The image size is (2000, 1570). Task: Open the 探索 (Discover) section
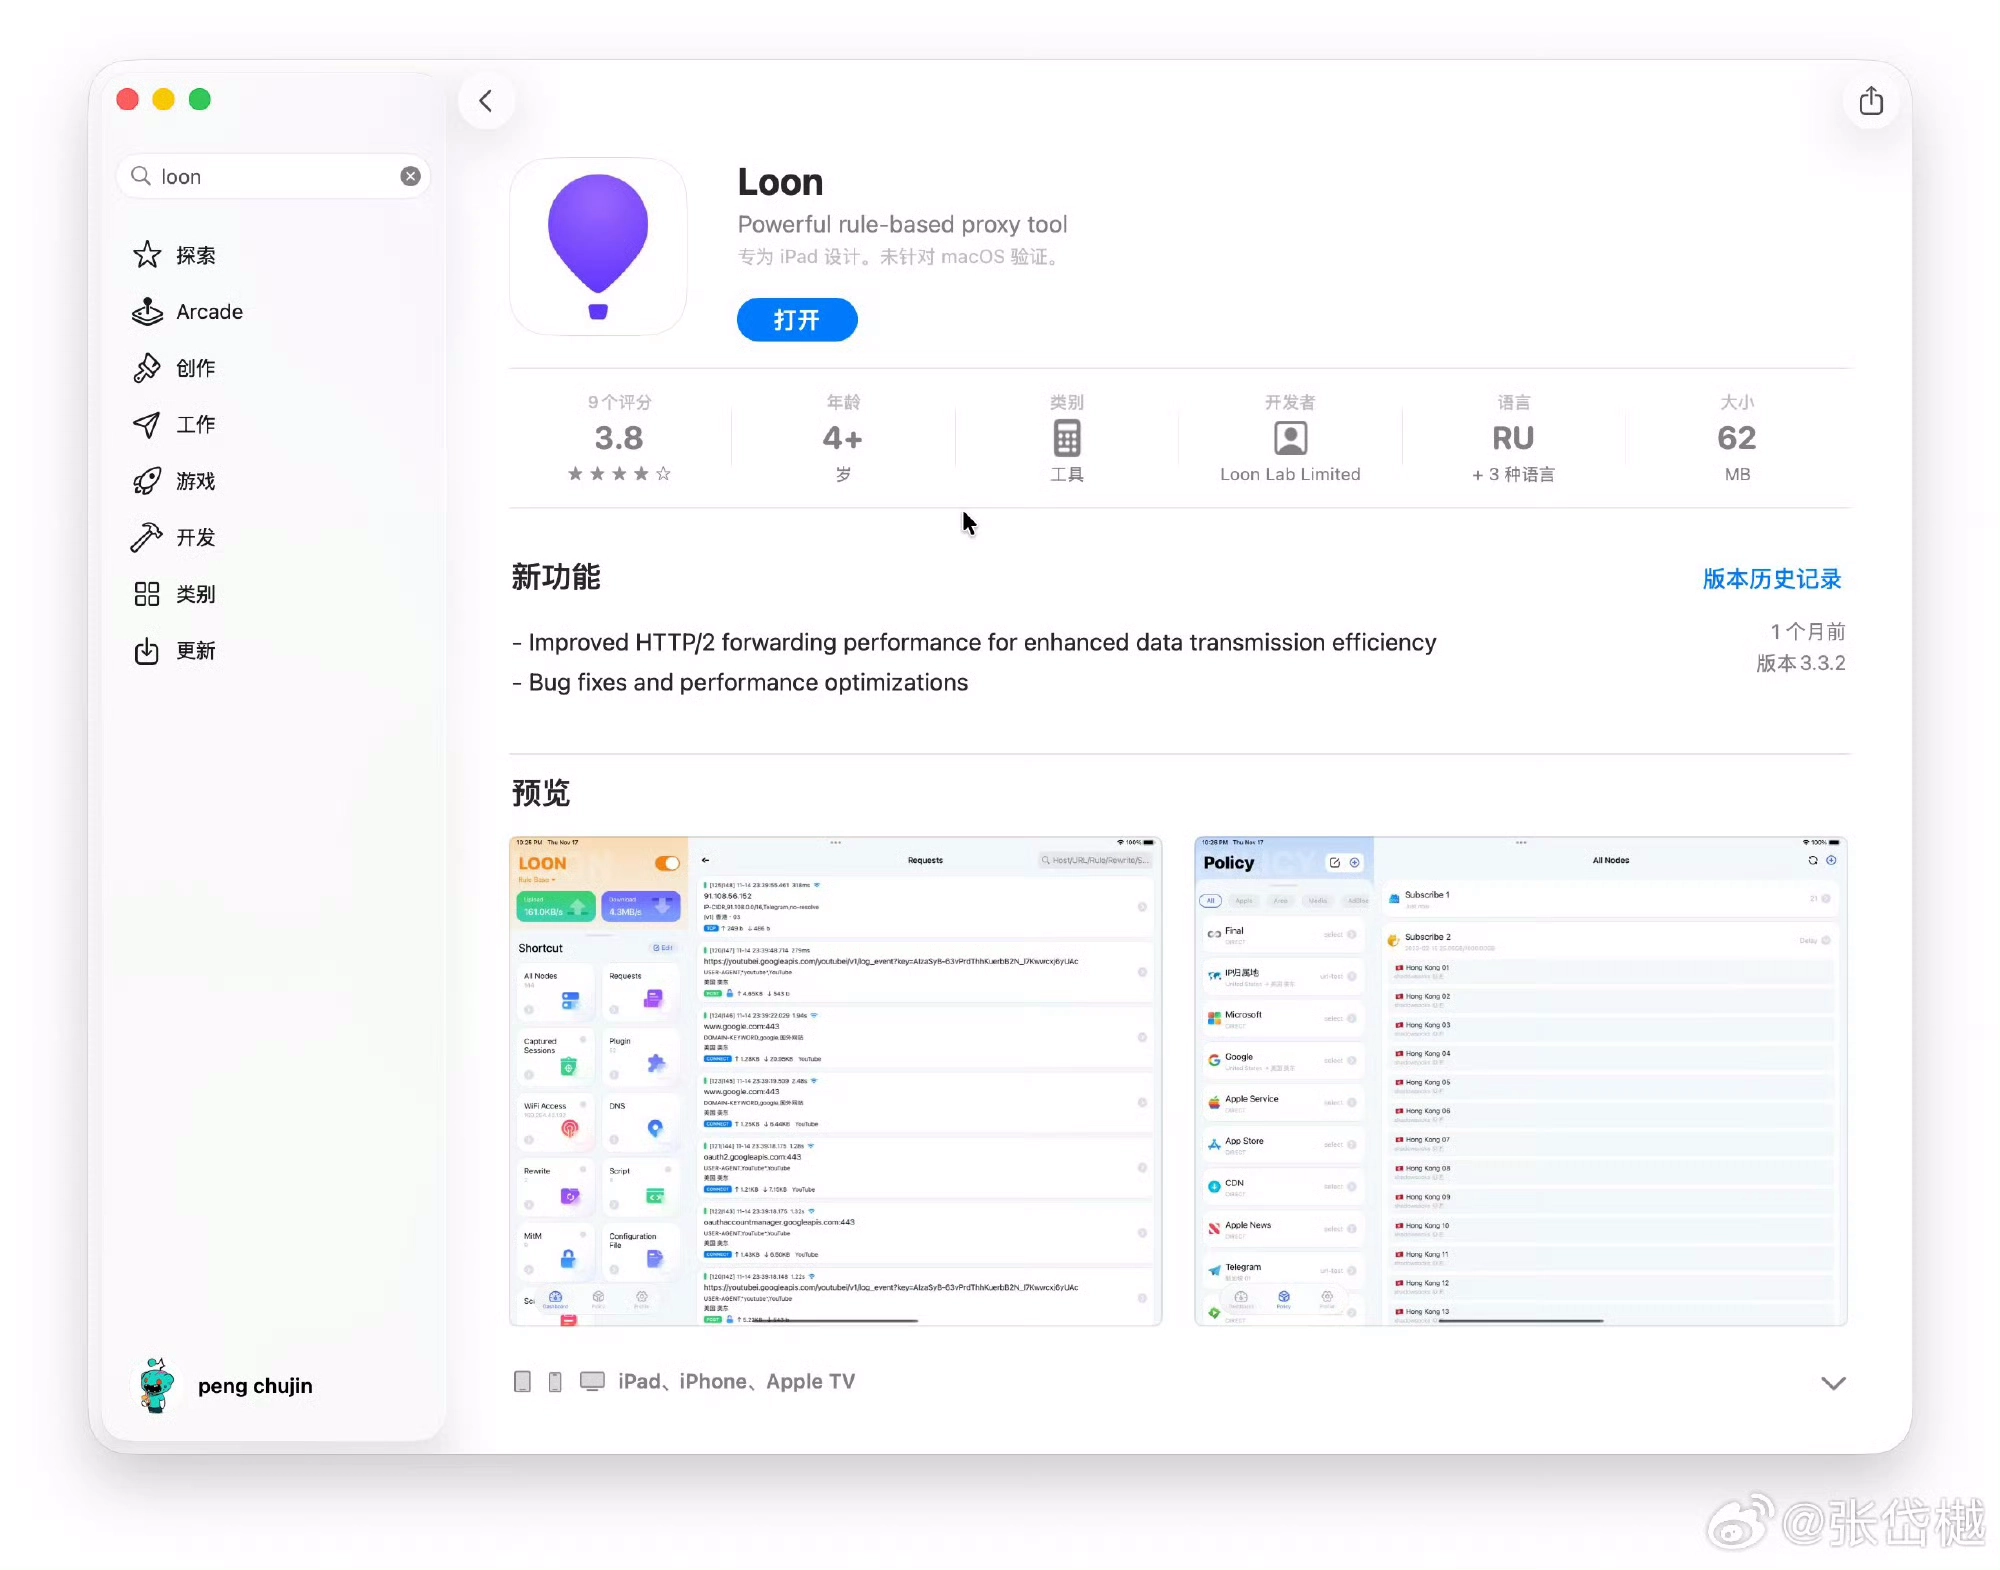[x=196, y=255]
